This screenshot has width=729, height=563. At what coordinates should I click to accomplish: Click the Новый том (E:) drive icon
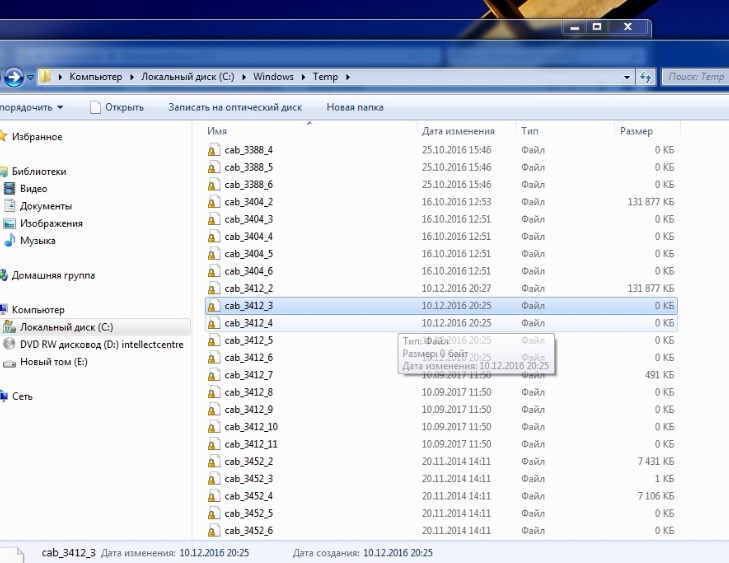9,363
